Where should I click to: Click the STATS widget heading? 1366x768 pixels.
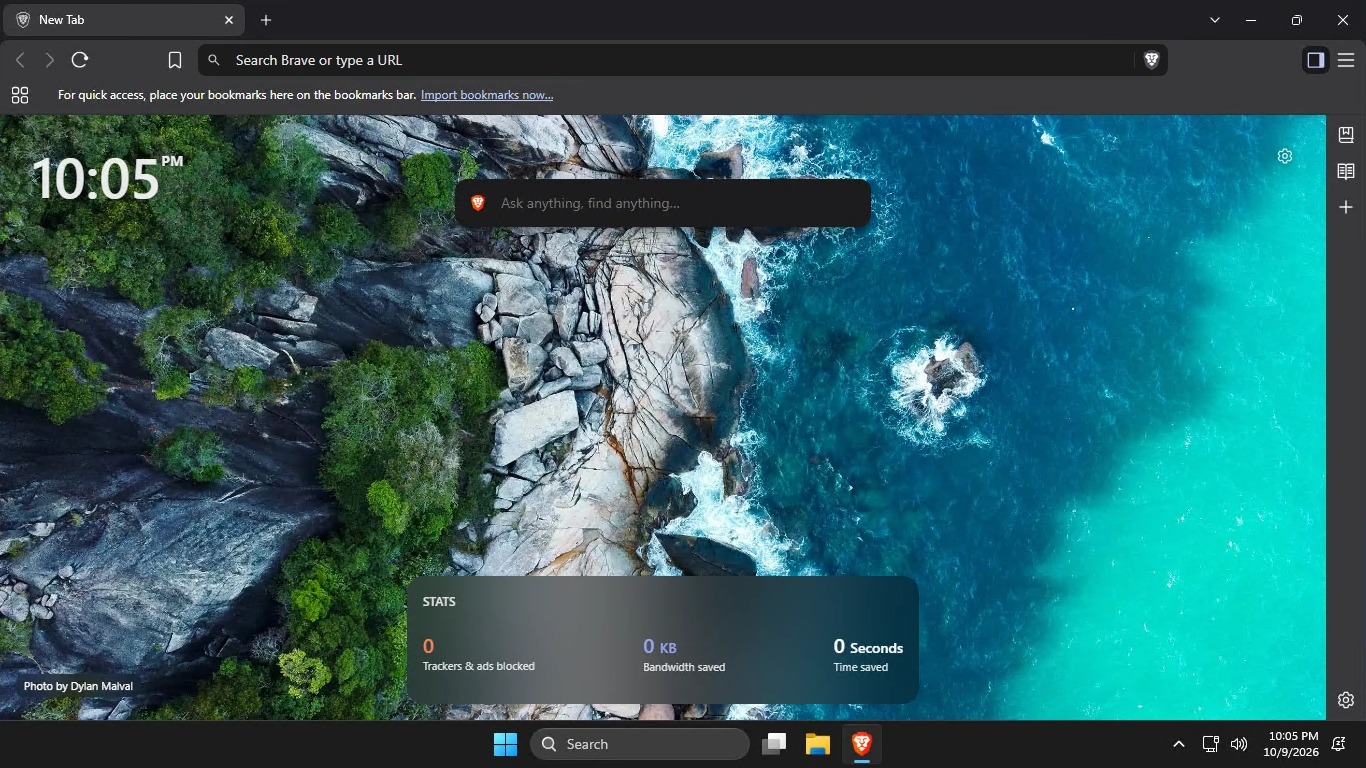(439, 602)
